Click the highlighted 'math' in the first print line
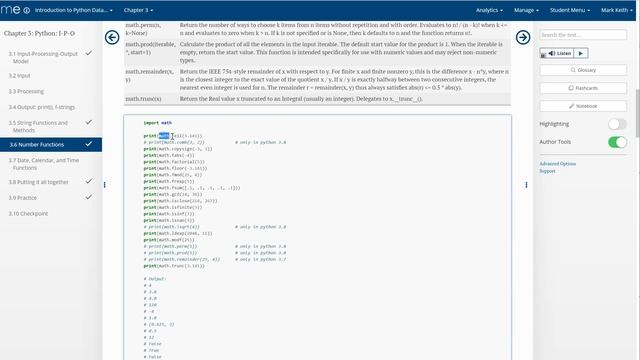Viewport: 640px width, 360px height. 164,136
